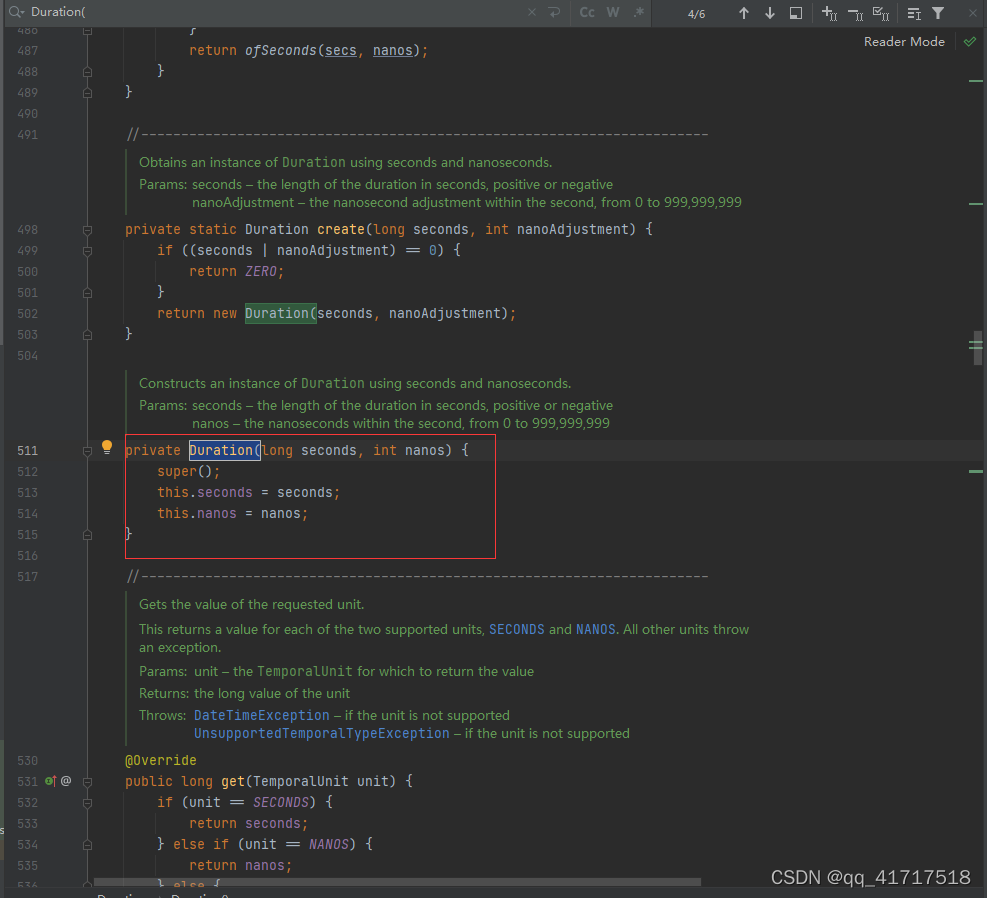Open the search filter funnel icon
The height and width of the screenshot is (898, 987).
pyautogui.click(x=938, y=13)
